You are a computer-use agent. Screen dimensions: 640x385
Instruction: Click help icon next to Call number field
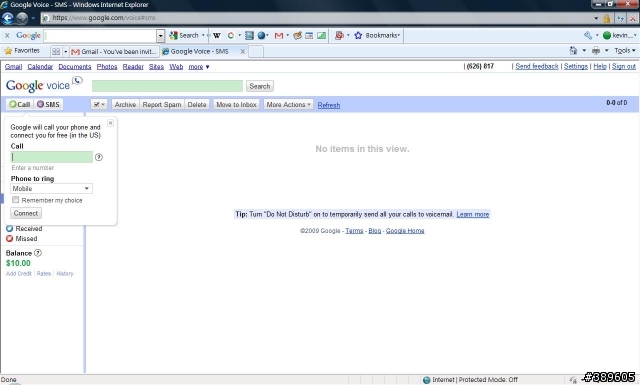coord(99,157)
